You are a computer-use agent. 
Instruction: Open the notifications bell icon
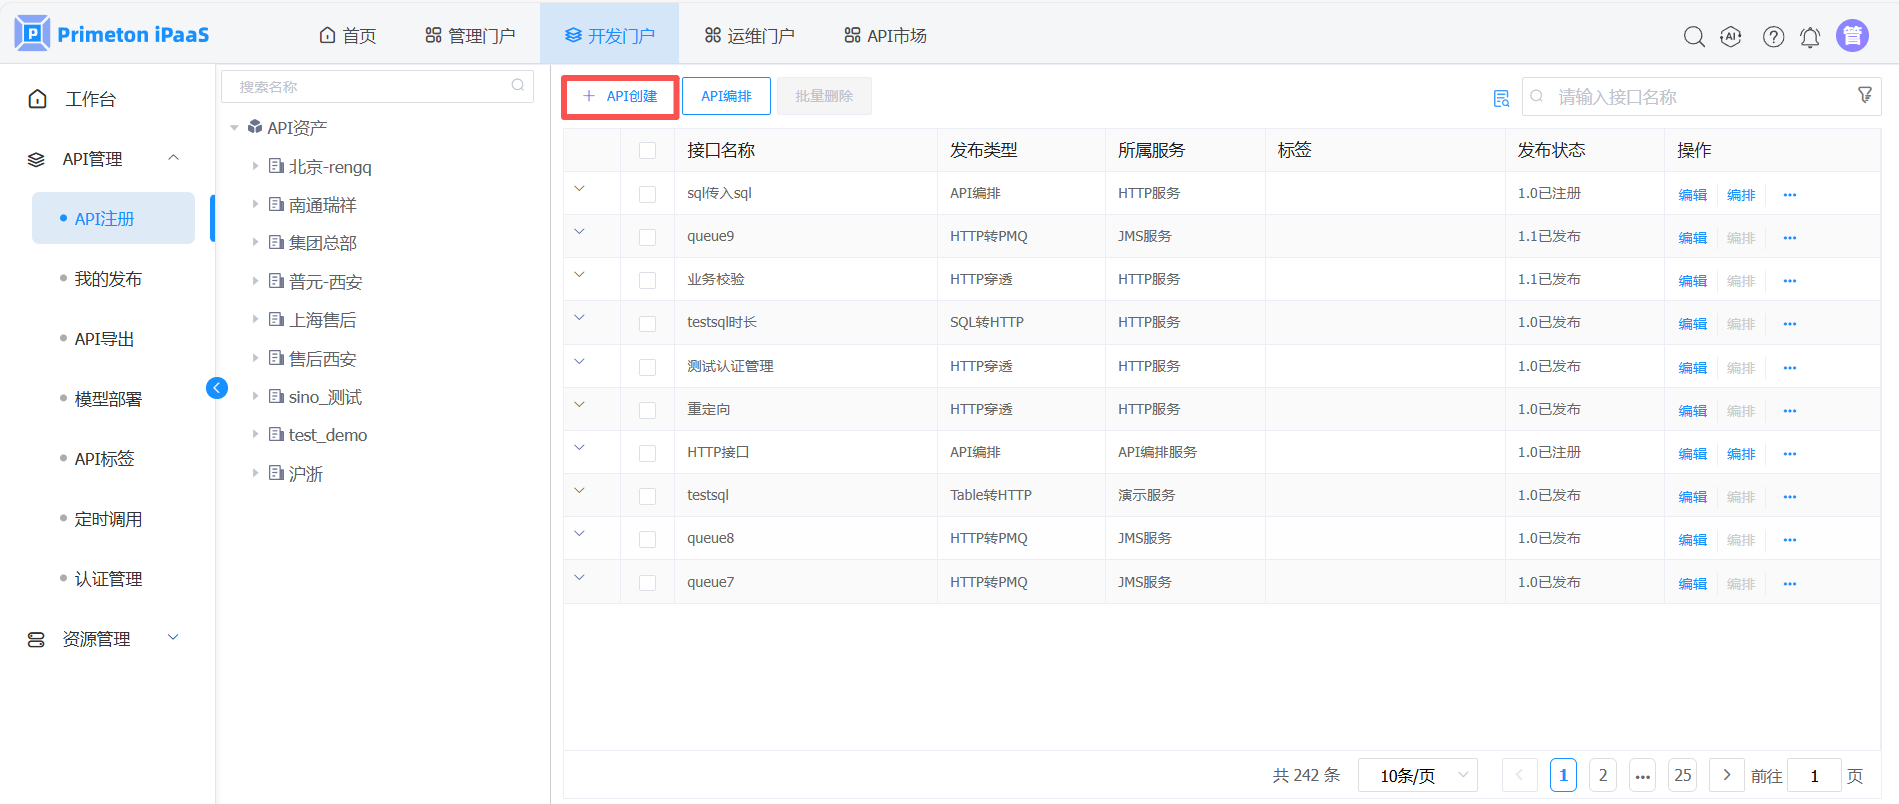point(1810,37)
